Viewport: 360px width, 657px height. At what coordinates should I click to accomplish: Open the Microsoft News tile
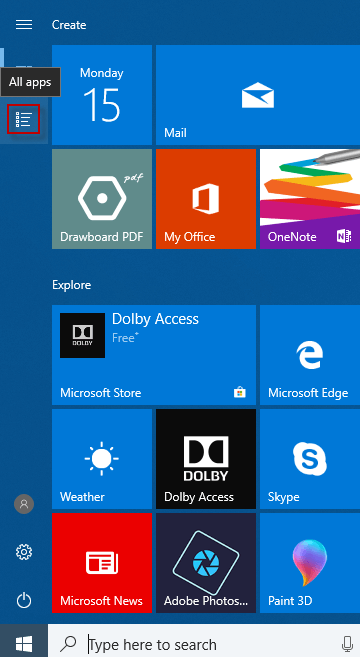[x=102, y=563]
